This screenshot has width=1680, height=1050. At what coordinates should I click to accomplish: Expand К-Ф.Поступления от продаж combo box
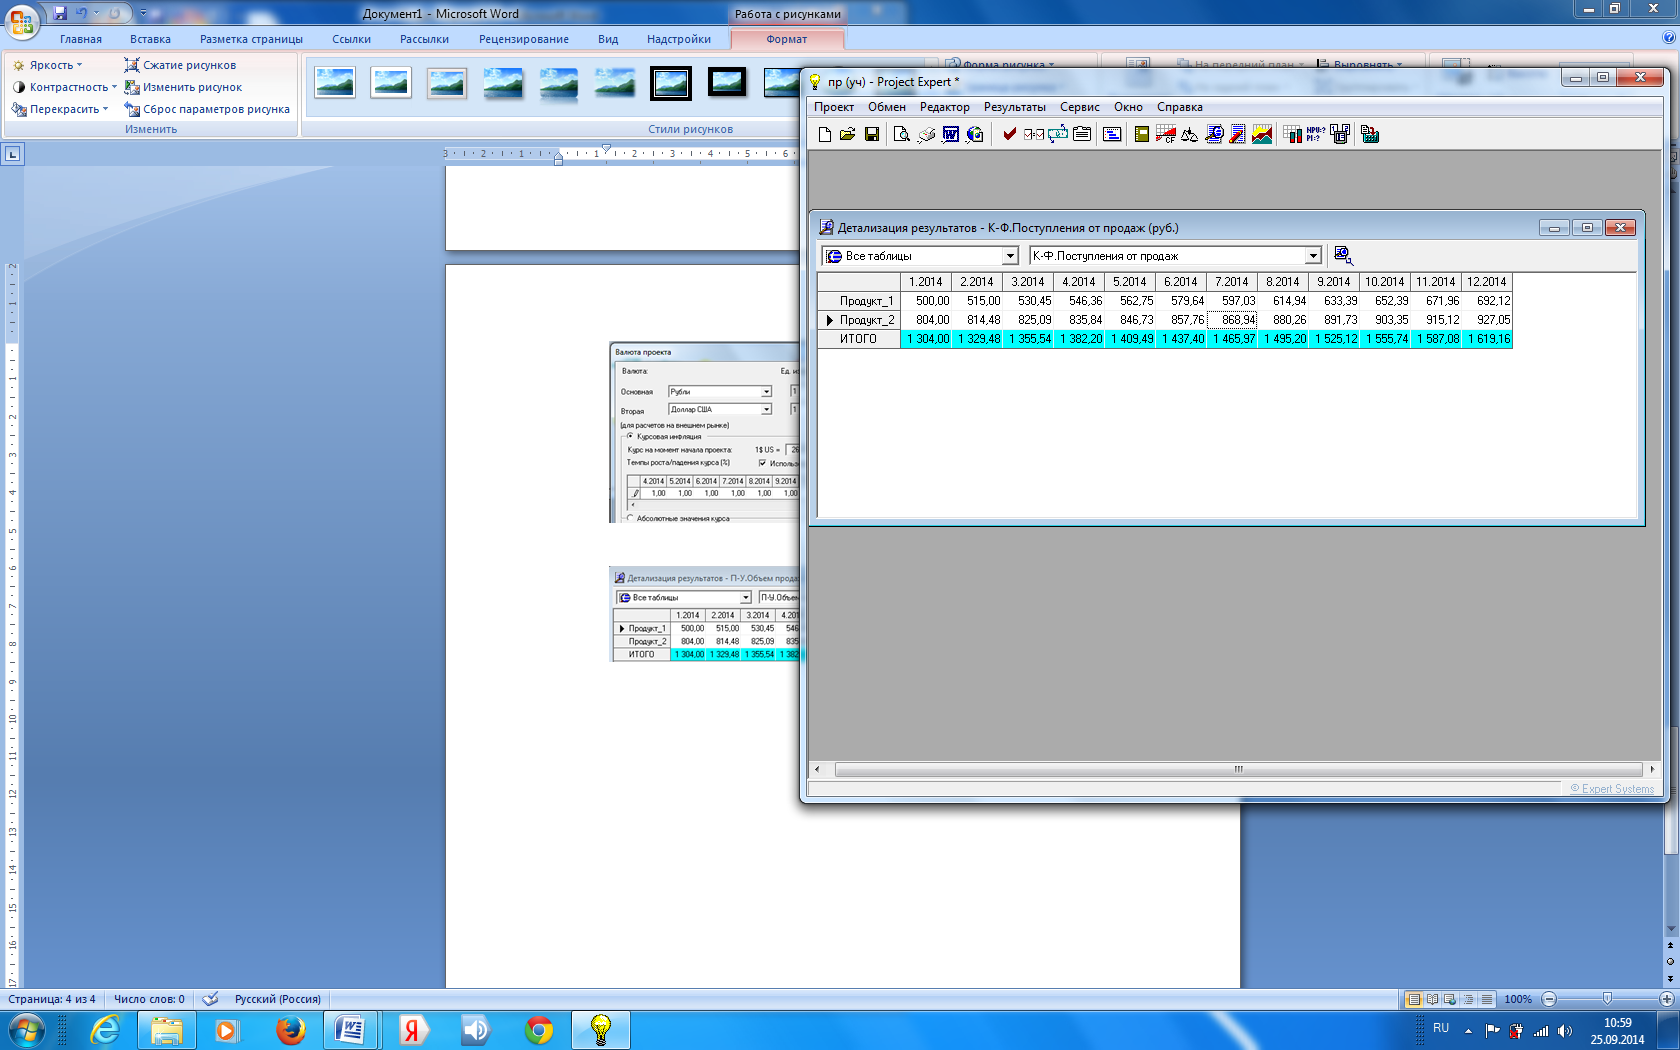1313,256
